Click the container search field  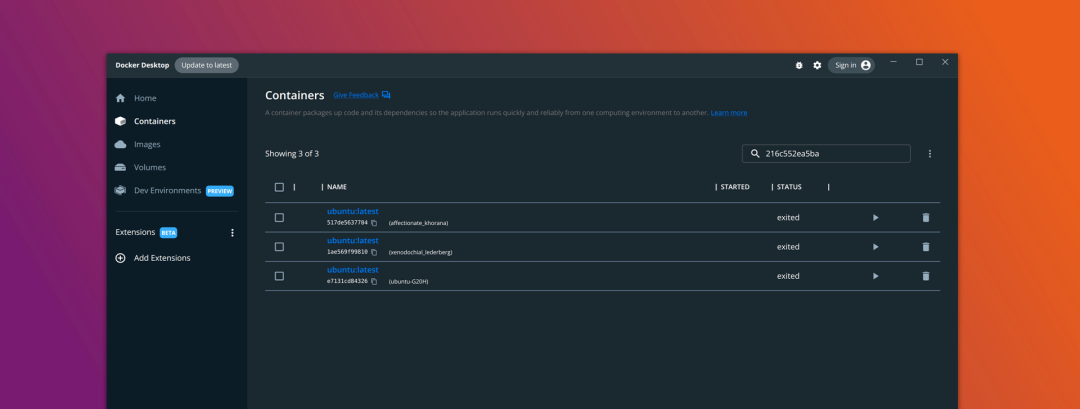point(826,154)
